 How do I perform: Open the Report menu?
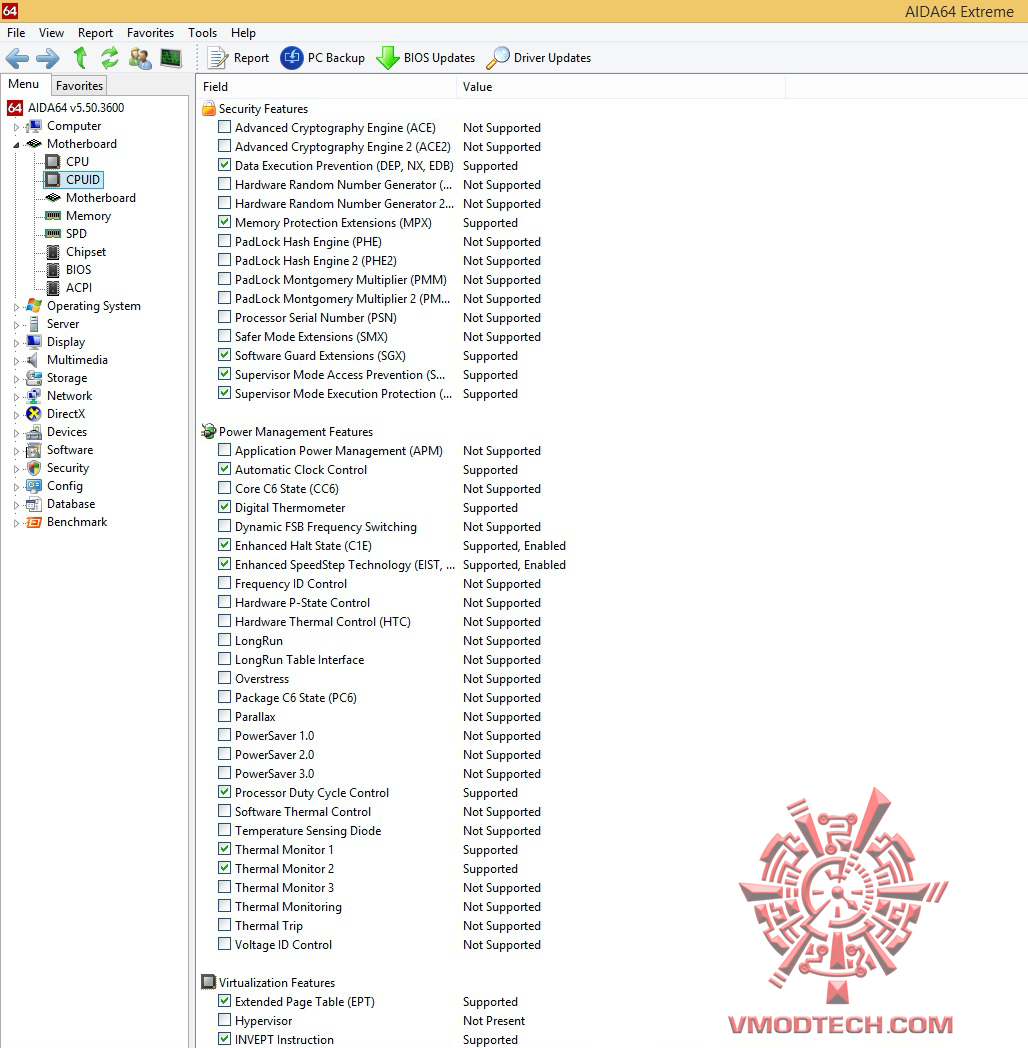click(95, 33)
